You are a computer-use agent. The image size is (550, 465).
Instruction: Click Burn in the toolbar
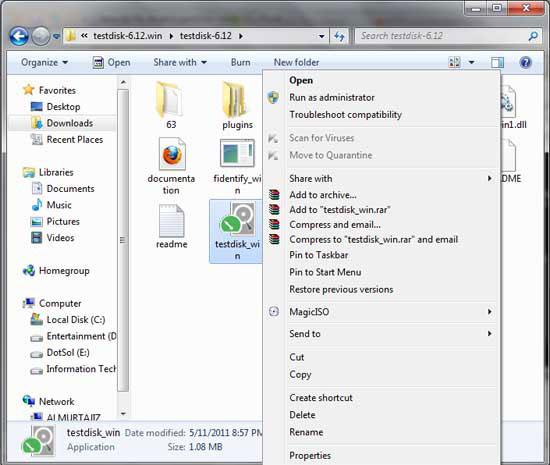(241, 62)
